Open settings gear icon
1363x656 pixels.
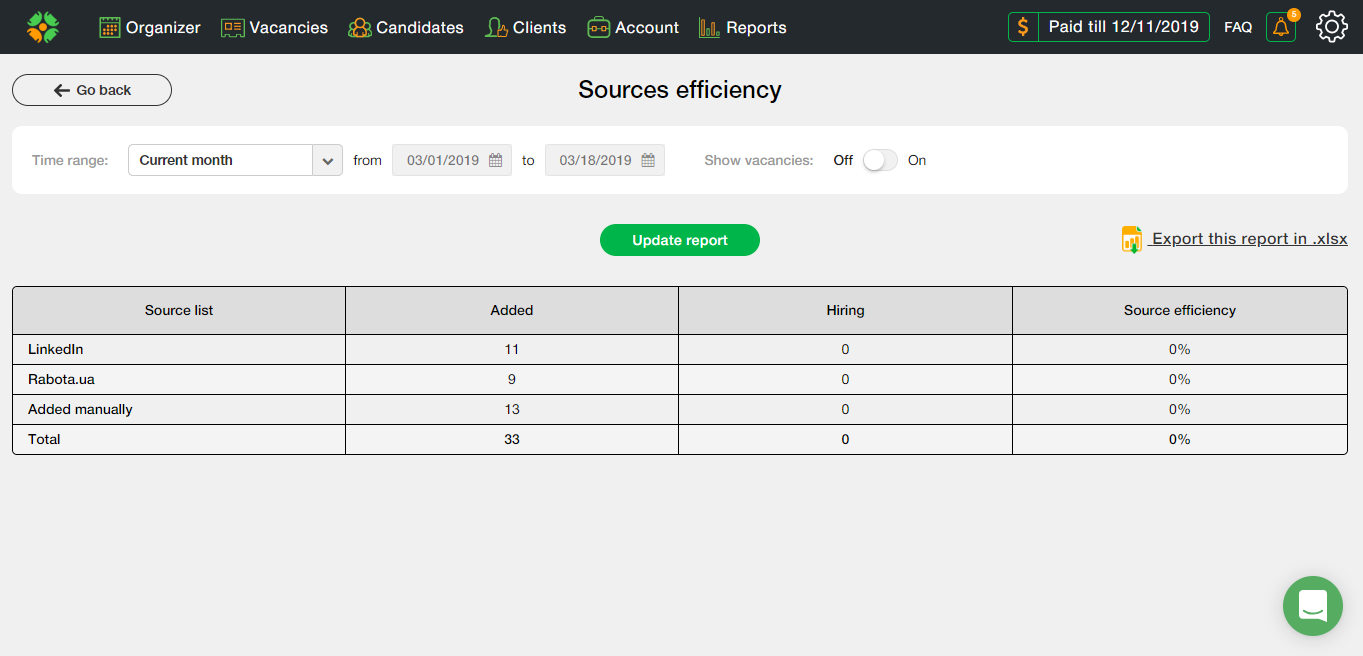[1331, 27]
